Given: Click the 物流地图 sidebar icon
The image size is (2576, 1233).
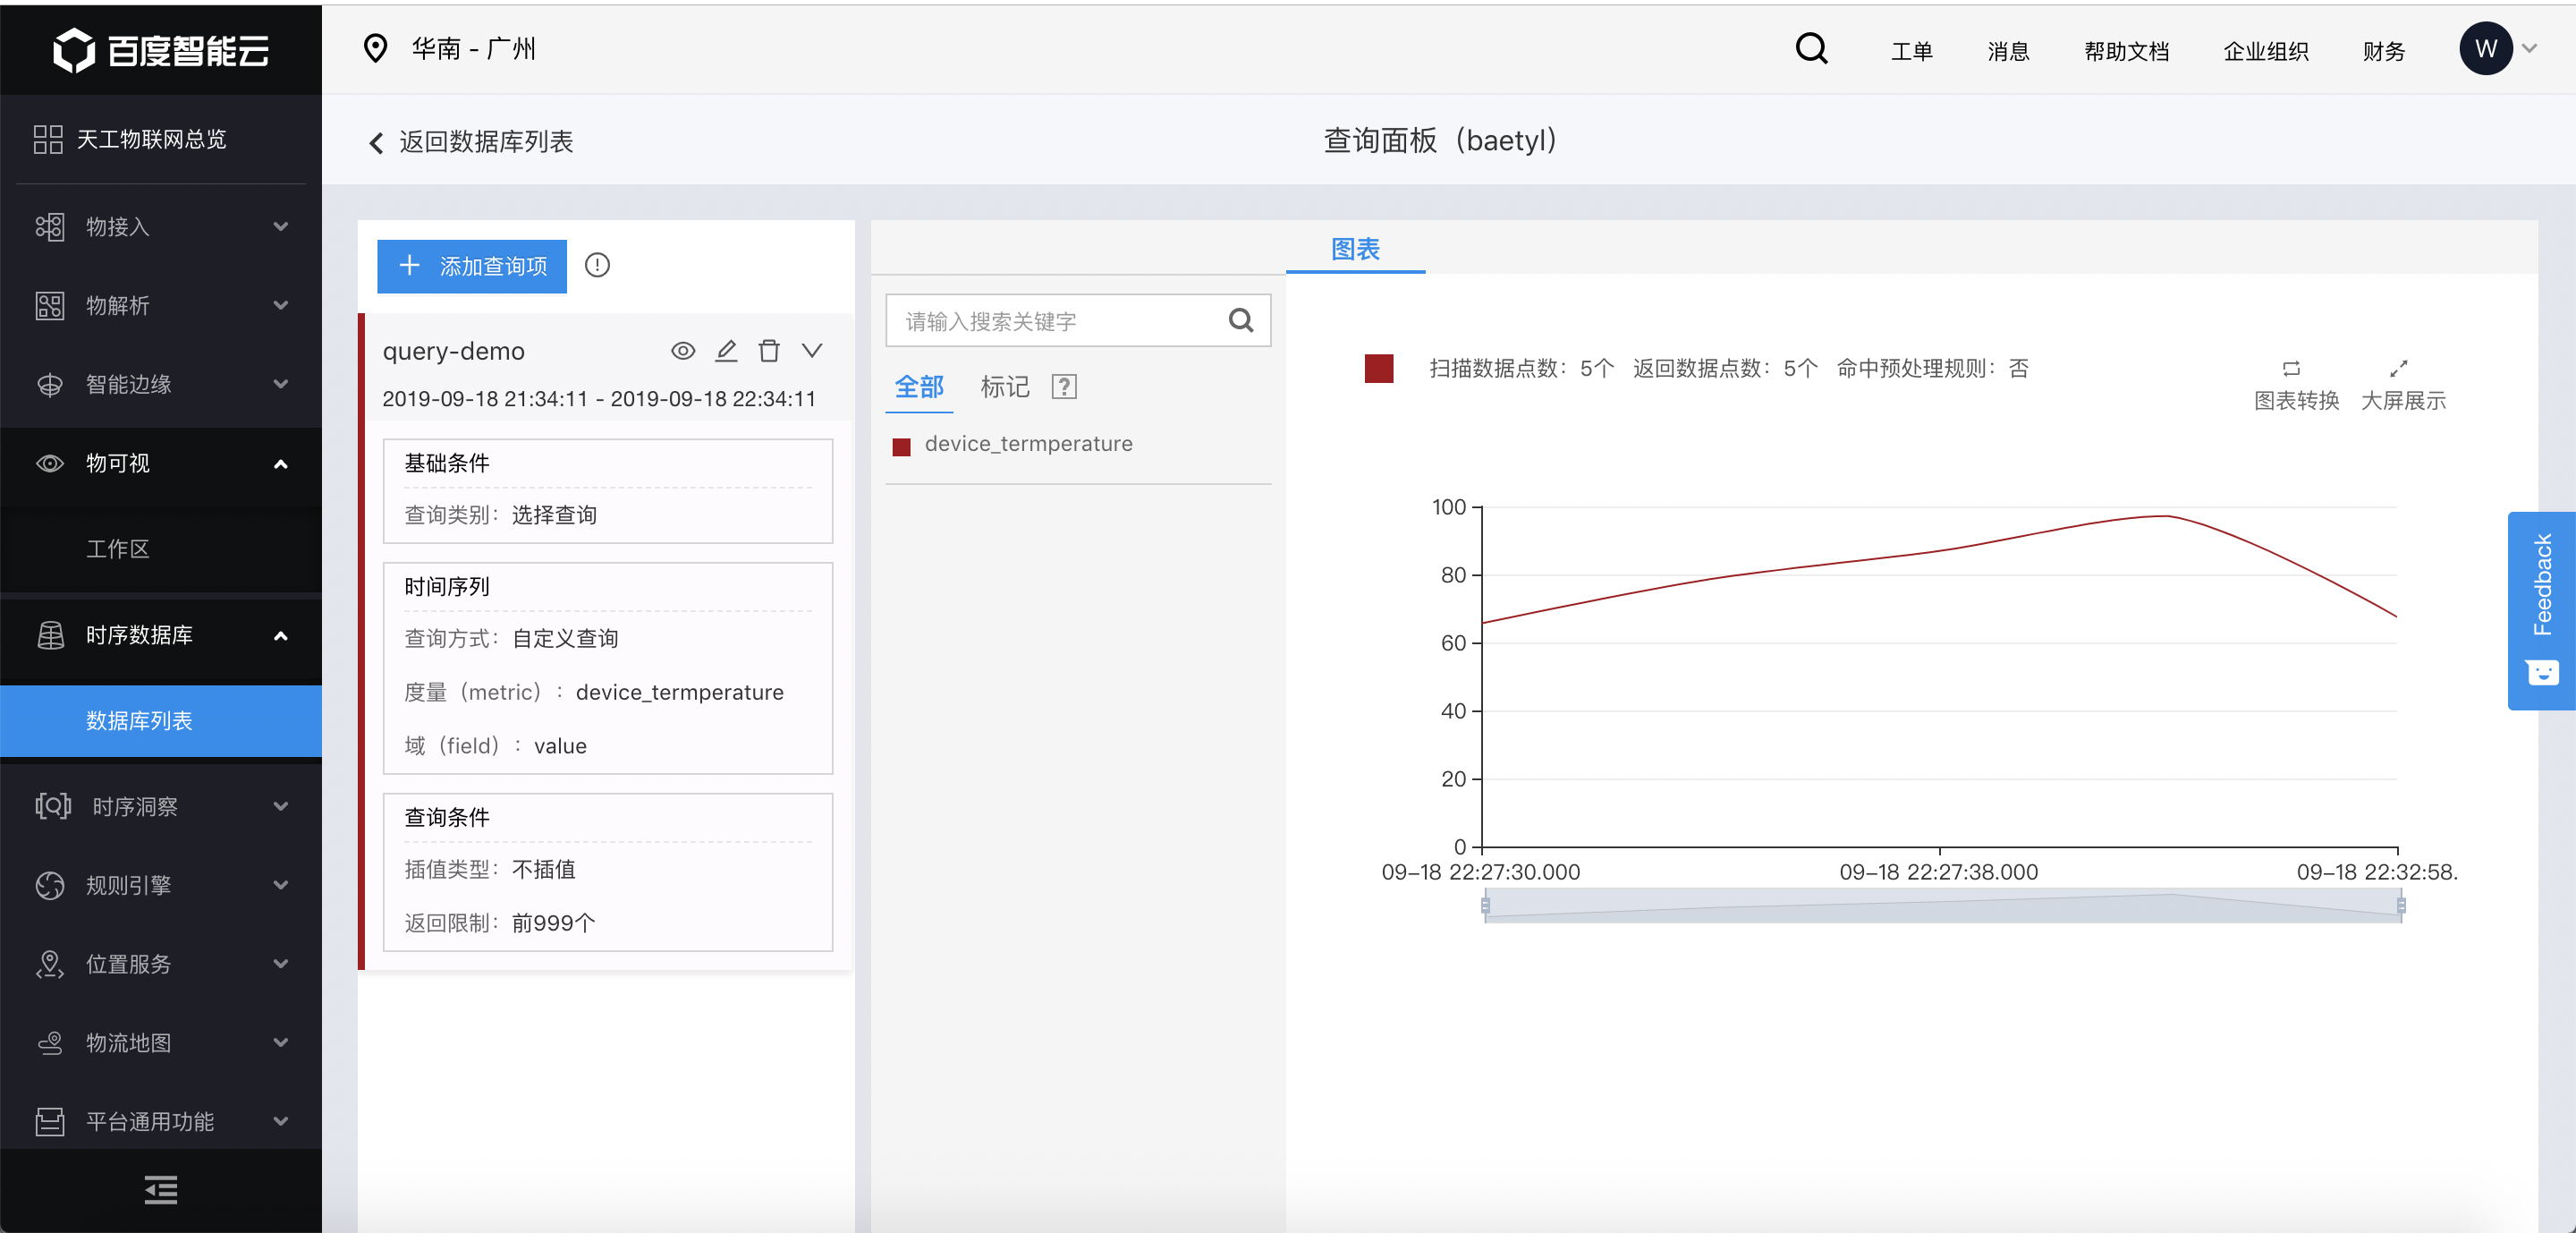Looking at the screenshot, I should pyautogui.click(x=49, y=1043).
